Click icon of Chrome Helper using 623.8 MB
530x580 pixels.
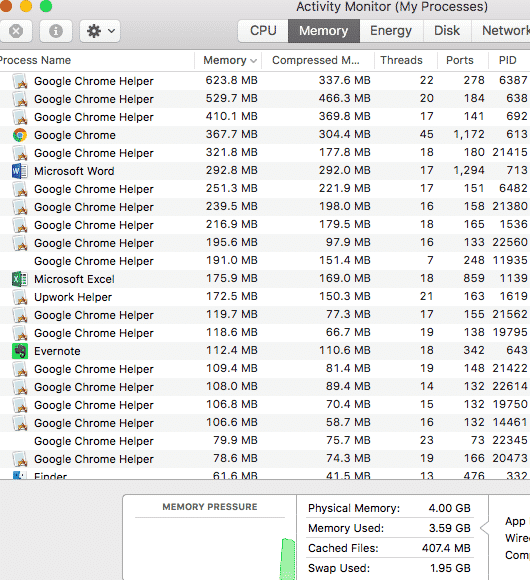point(20,81)
